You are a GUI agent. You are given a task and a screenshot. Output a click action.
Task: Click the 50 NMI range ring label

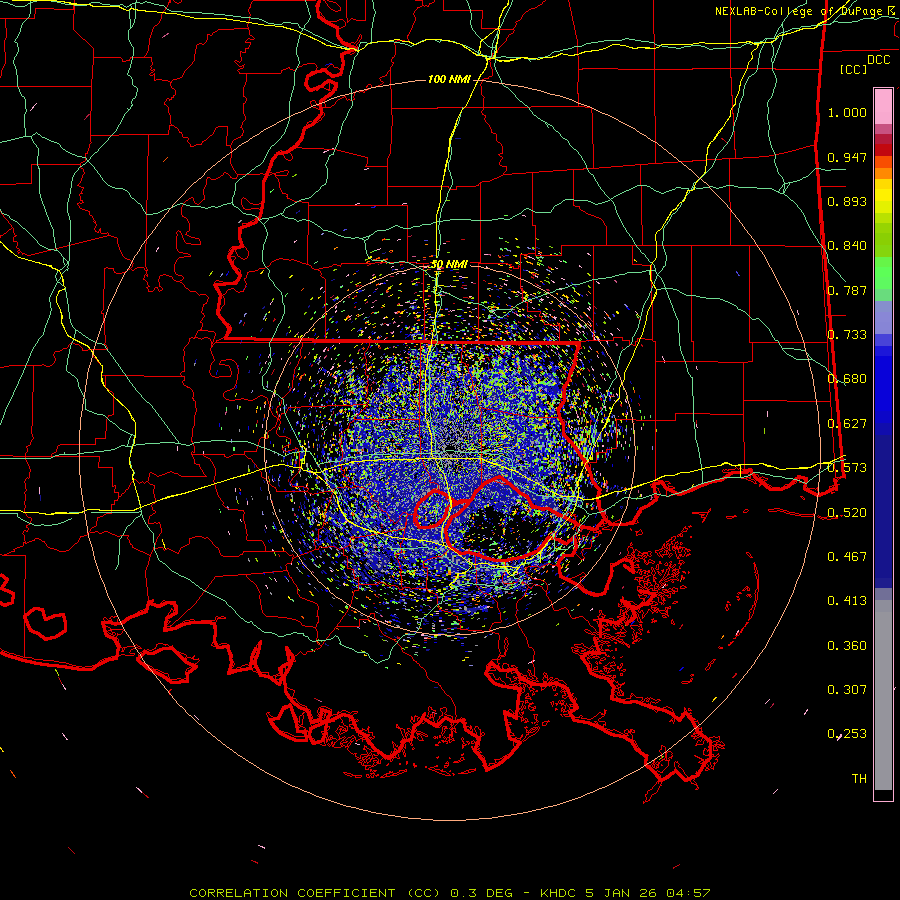click(x=449, y=264)
